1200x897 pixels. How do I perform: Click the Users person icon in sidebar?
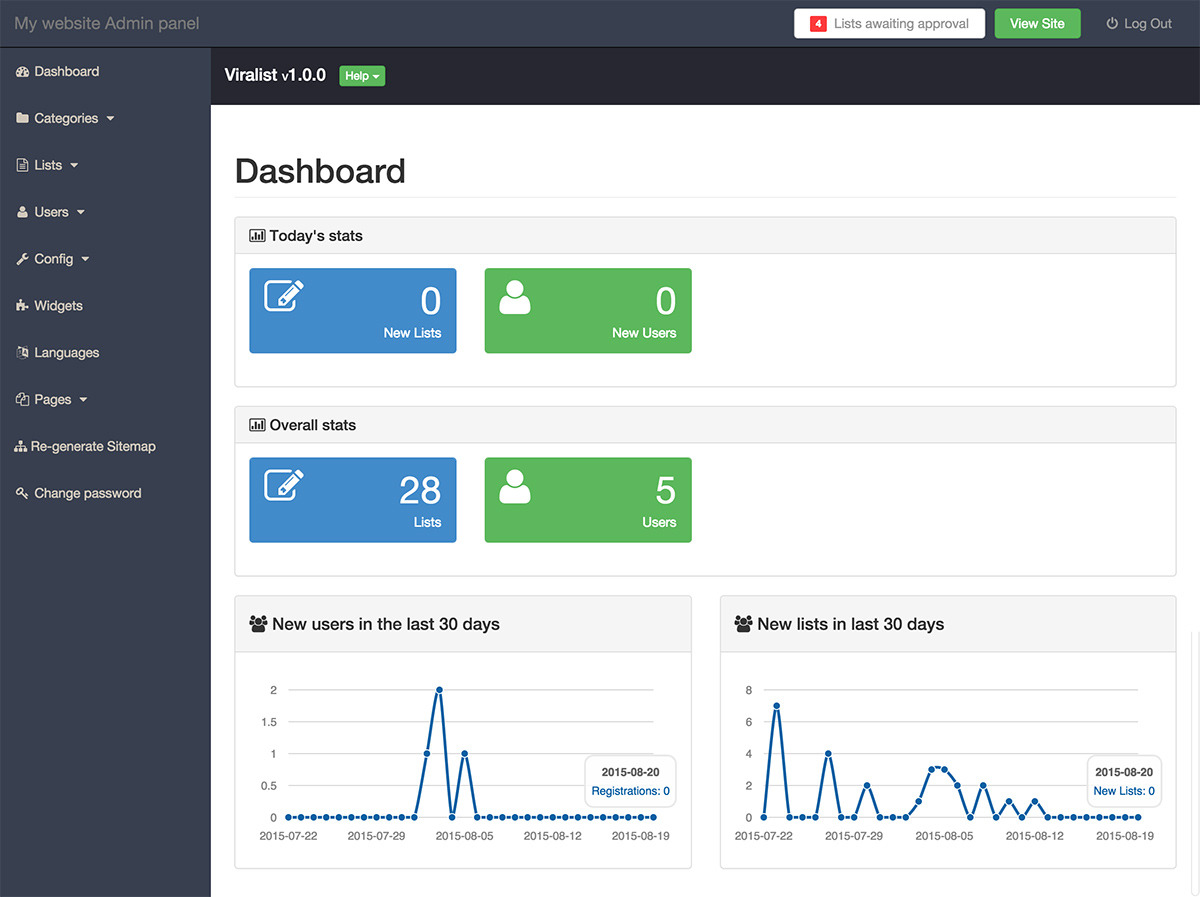pyautogui.click(x=23, y=212)
